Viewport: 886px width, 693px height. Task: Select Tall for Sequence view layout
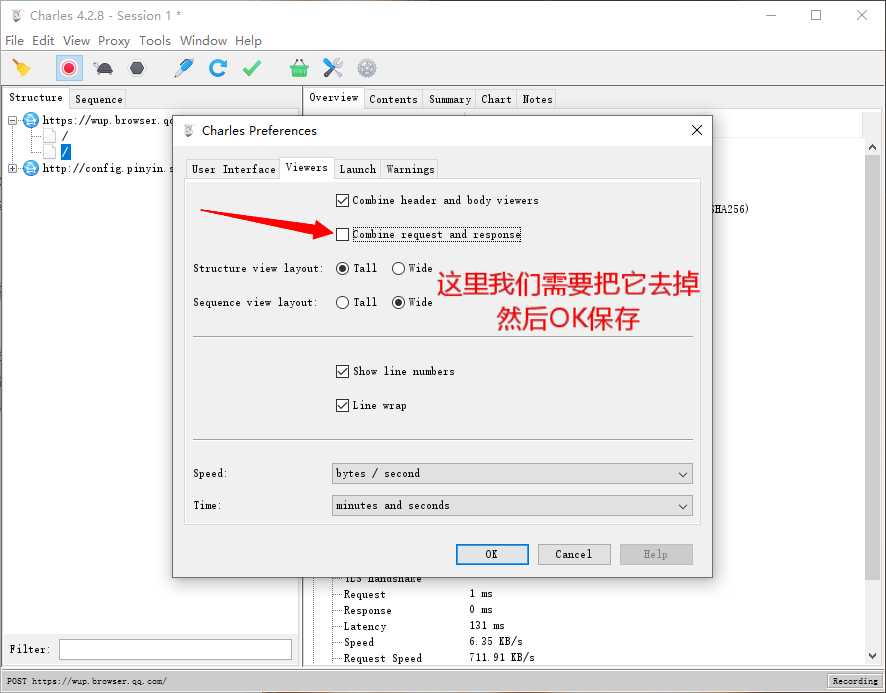click(x=342, y=302)
